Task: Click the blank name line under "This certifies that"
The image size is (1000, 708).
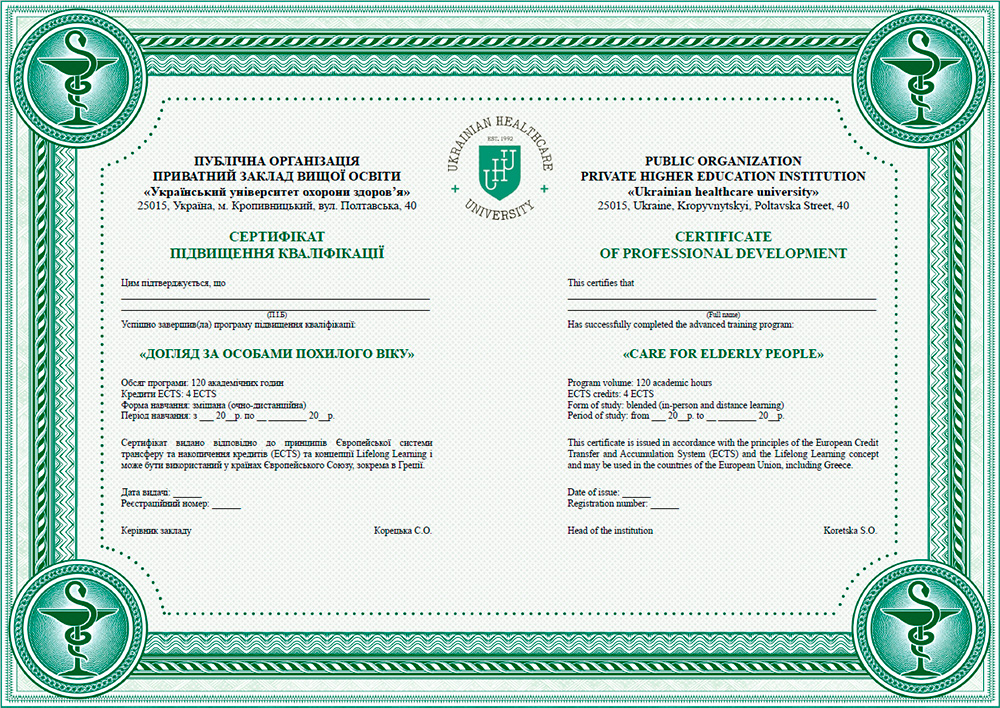Action: click(x=722, y=298)
